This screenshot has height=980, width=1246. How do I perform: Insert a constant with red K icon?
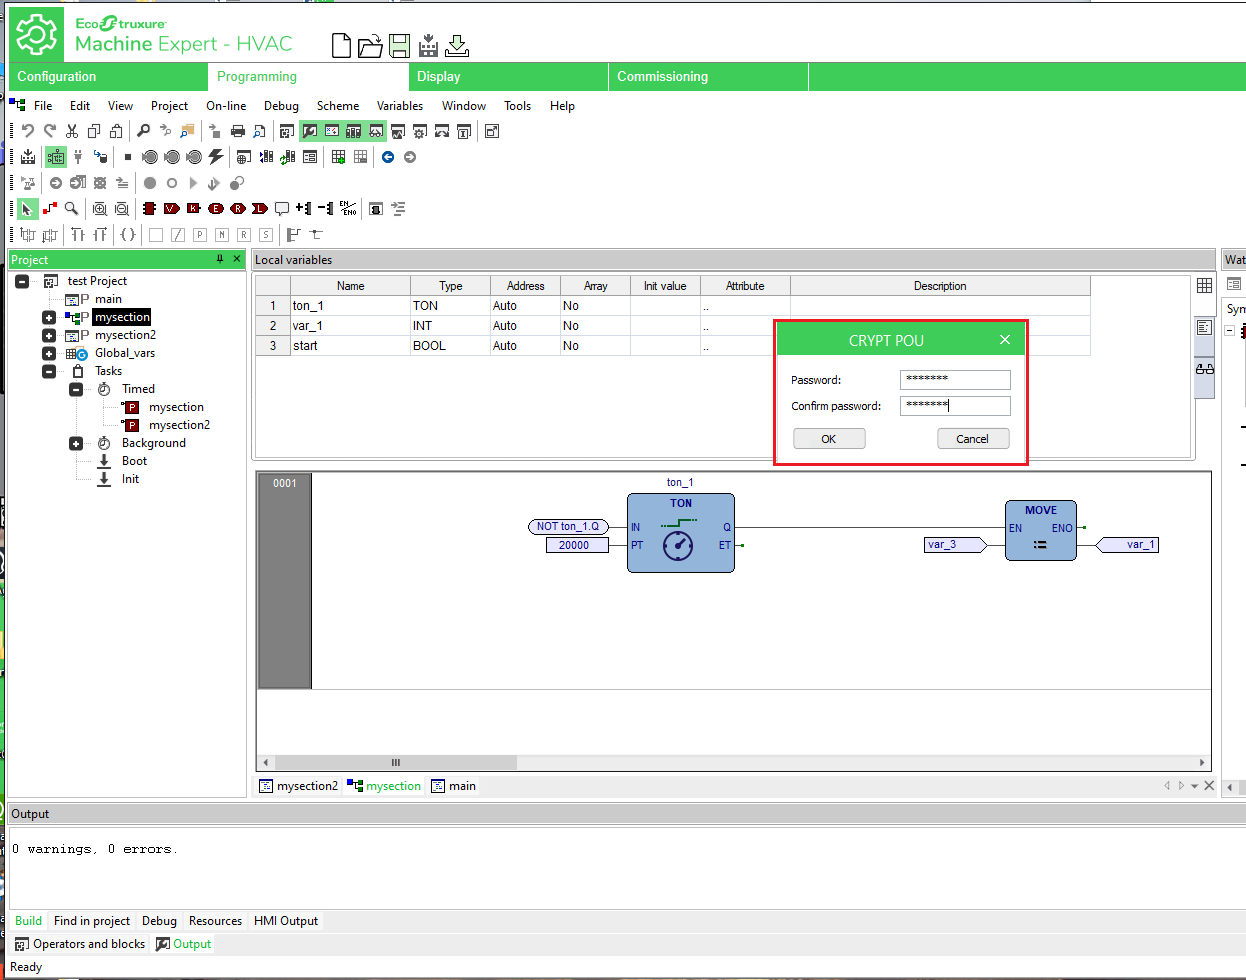pos(194,209)
